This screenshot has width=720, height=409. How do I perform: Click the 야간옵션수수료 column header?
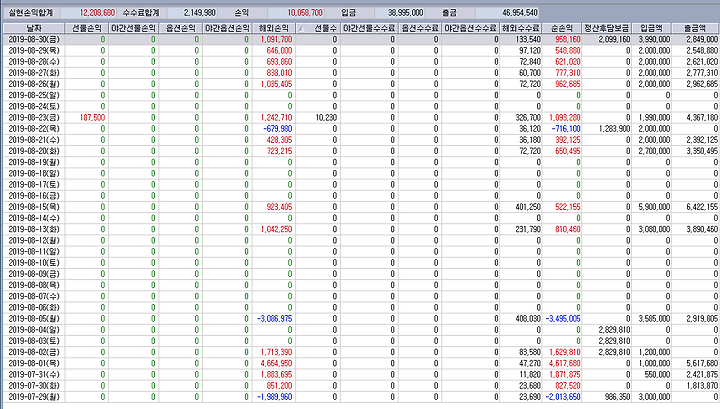tap(470, 28)
